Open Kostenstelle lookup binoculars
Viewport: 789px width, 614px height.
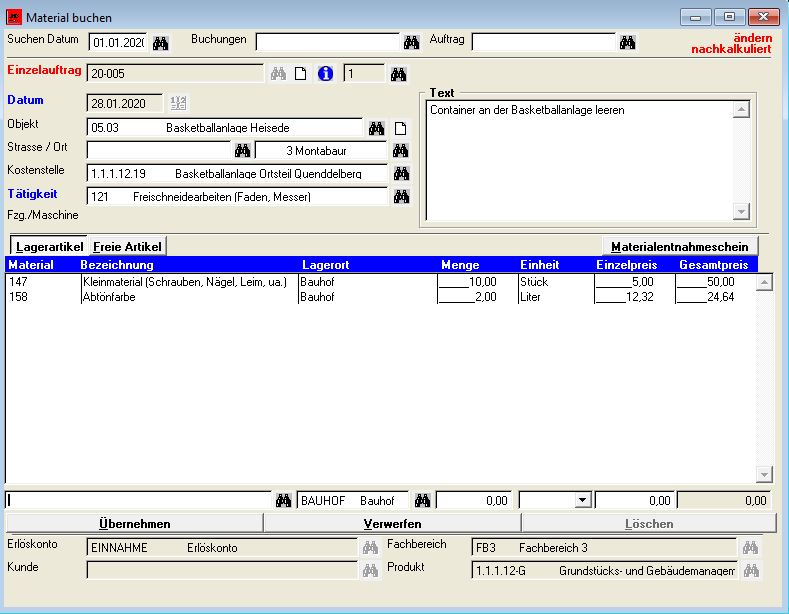tap(401, 173)
